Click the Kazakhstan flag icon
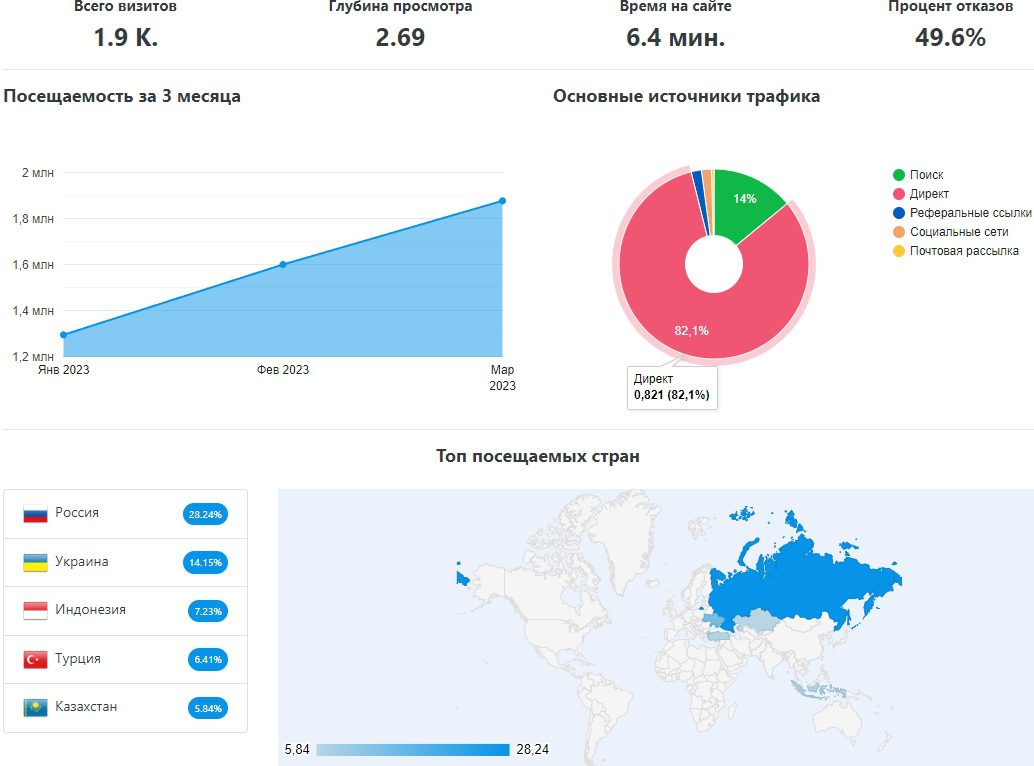 35,708
